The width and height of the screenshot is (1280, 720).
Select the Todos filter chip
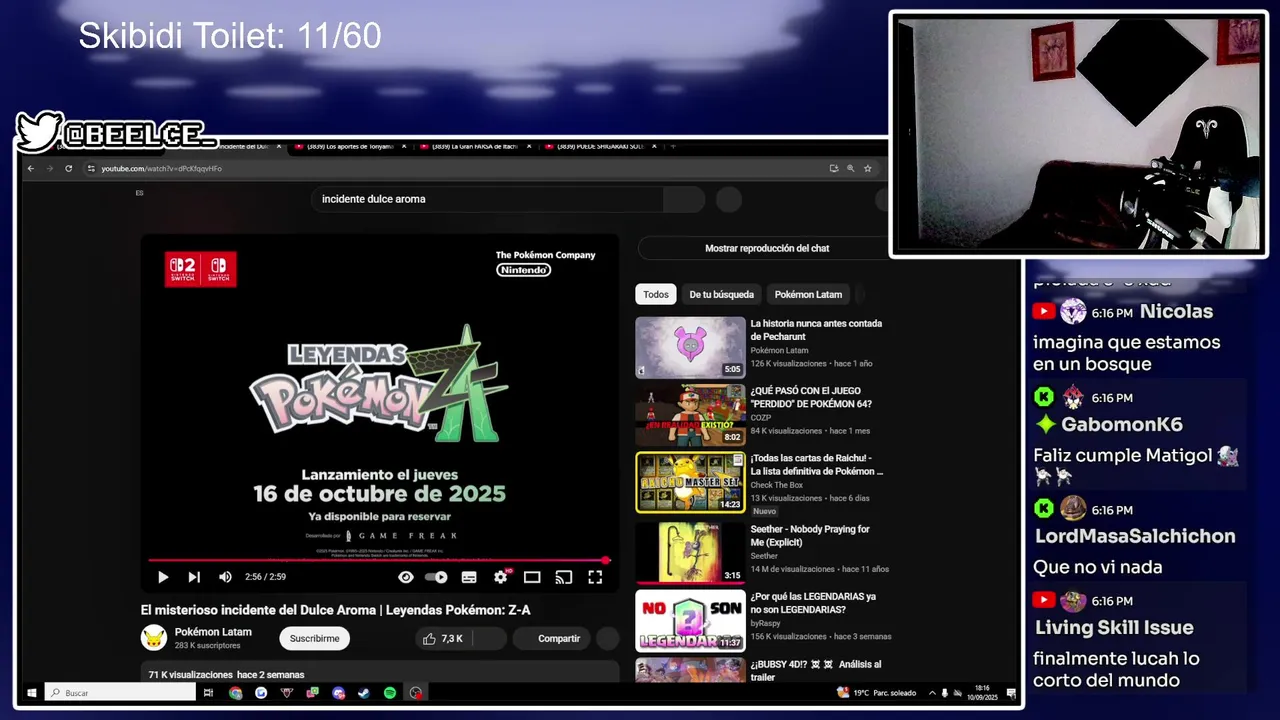tap(656, 294)
